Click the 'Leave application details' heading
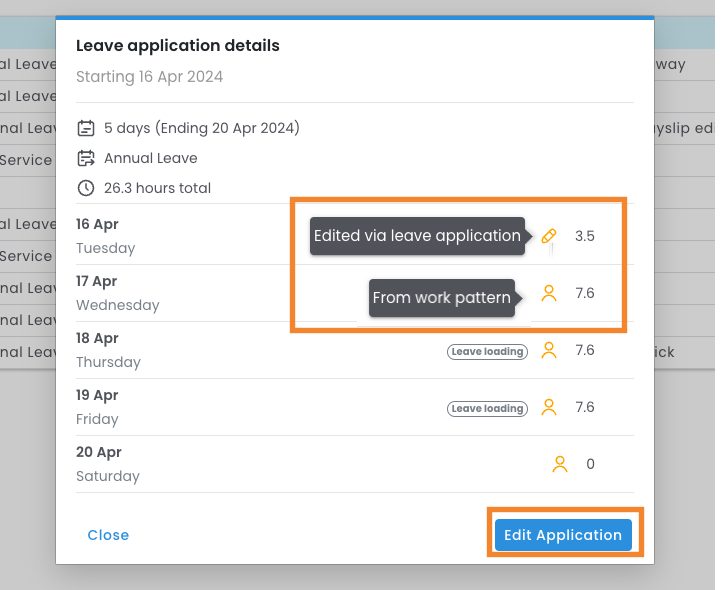This screenshot has height=590, width=723. point(178,46)
